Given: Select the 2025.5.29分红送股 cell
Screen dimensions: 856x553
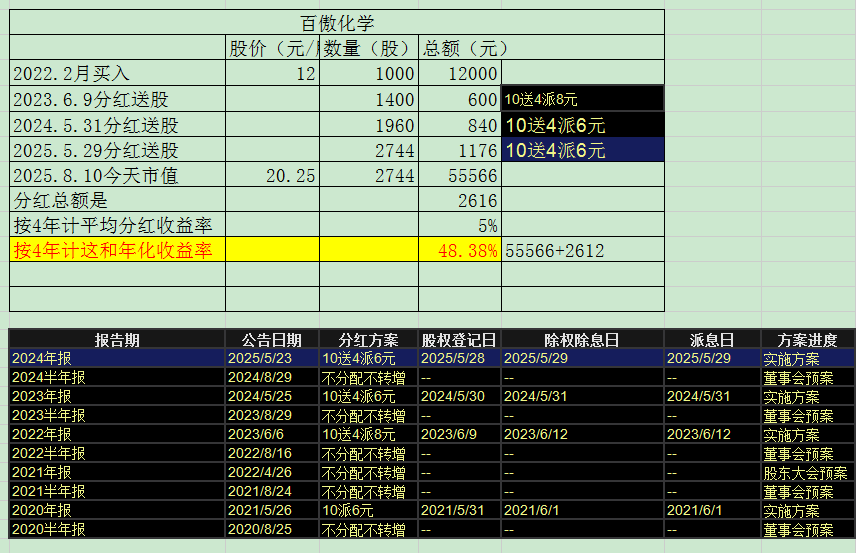Looking at the screenshot, I should pos(117,150).
